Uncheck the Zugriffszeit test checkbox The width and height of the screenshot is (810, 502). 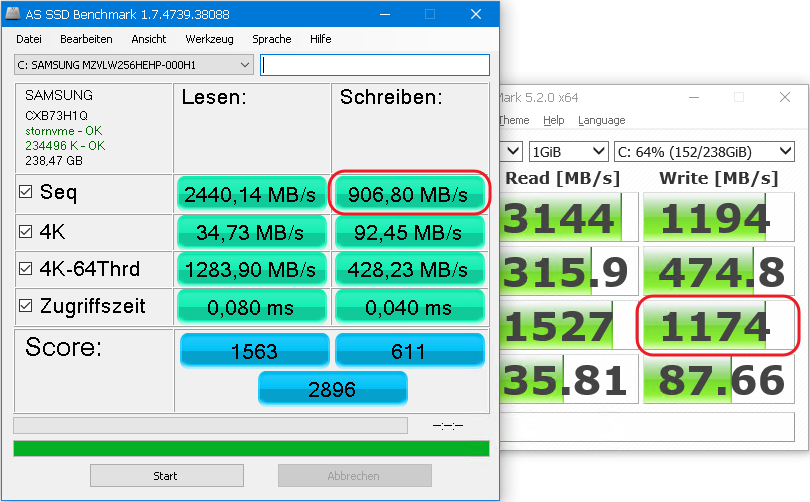[x=25, y=306]
